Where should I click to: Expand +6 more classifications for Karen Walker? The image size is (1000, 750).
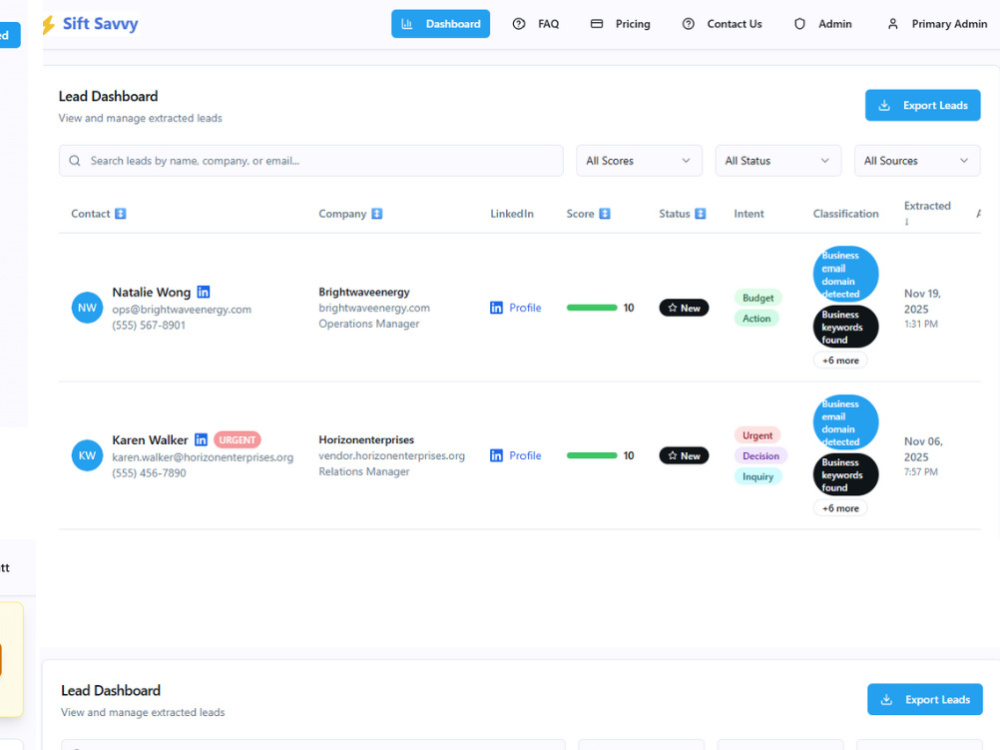(840, 508)
